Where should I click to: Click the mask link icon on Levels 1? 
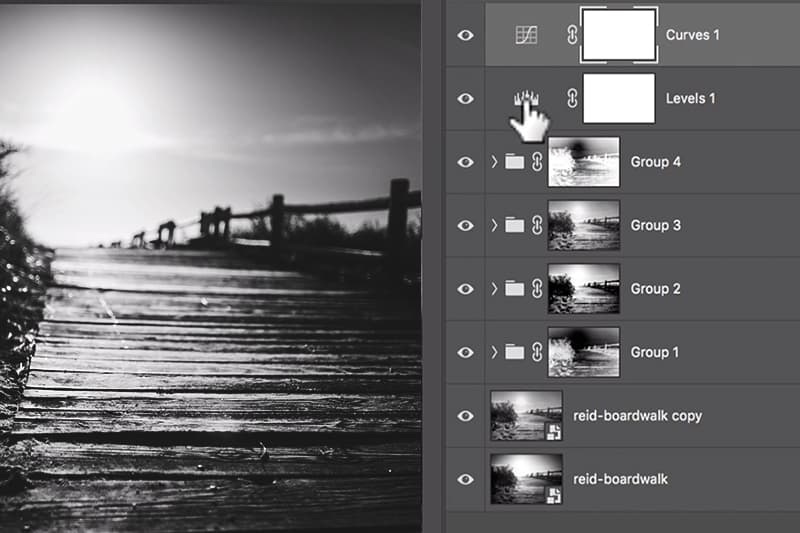(x=572, y=98)
